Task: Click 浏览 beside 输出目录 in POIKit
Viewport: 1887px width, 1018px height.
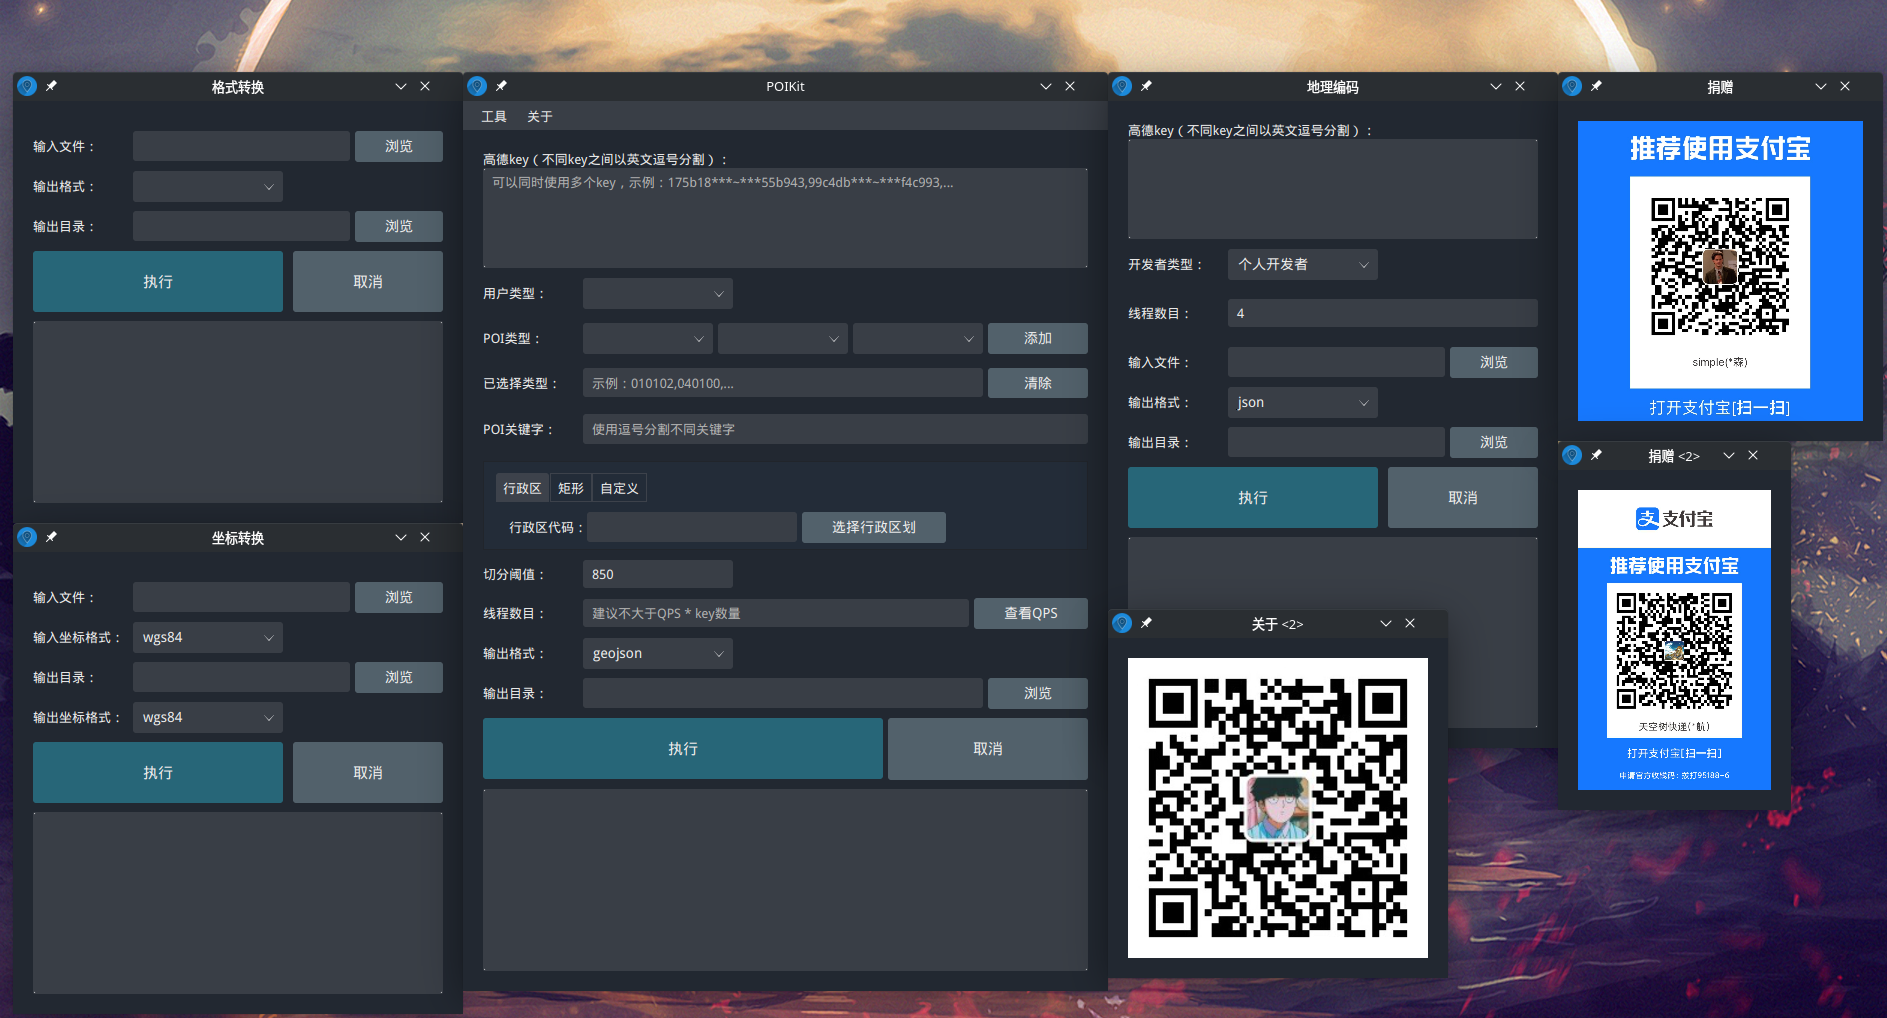Action: point(1038,693)
